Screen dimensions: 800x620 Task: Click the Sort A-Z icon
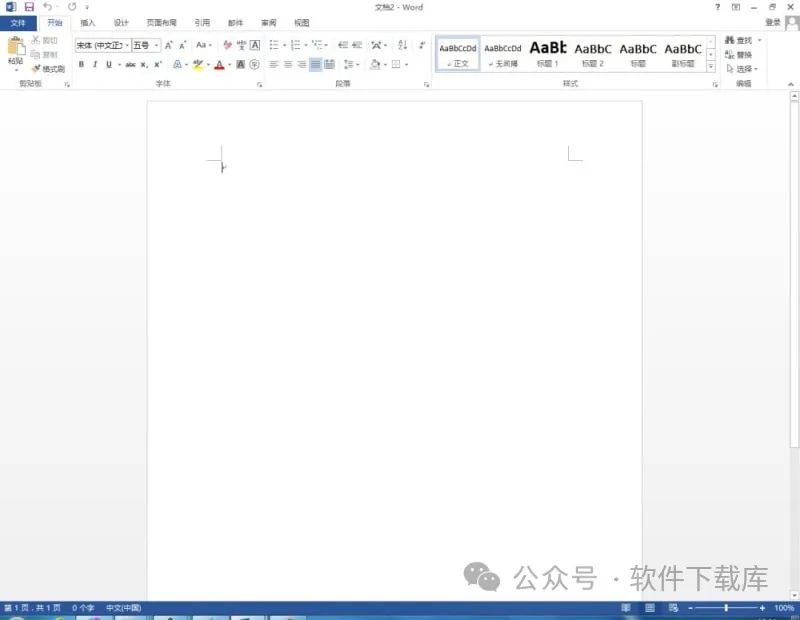click(403, 45)
